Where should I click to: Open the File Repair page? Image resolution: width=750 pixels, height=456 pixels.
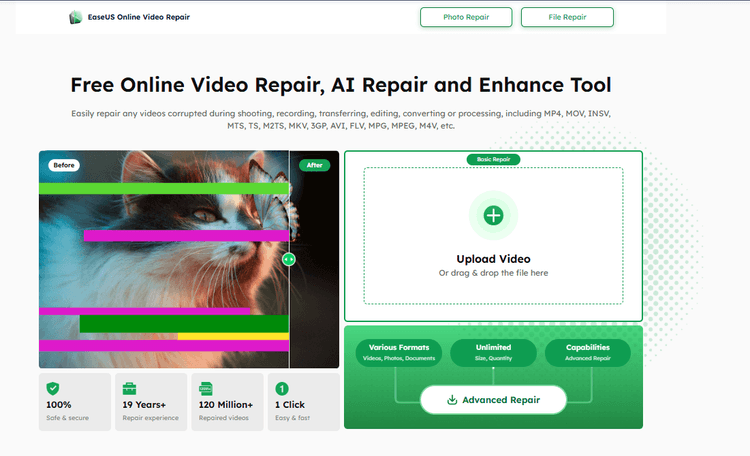567,17
